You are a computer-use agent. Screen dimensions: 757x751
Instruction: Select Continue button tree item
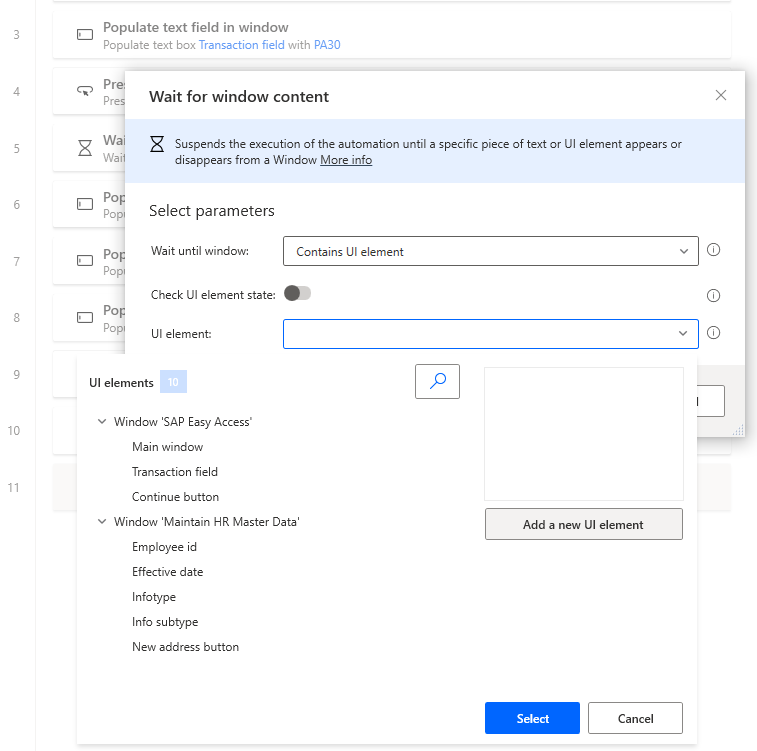pos(175,497)
